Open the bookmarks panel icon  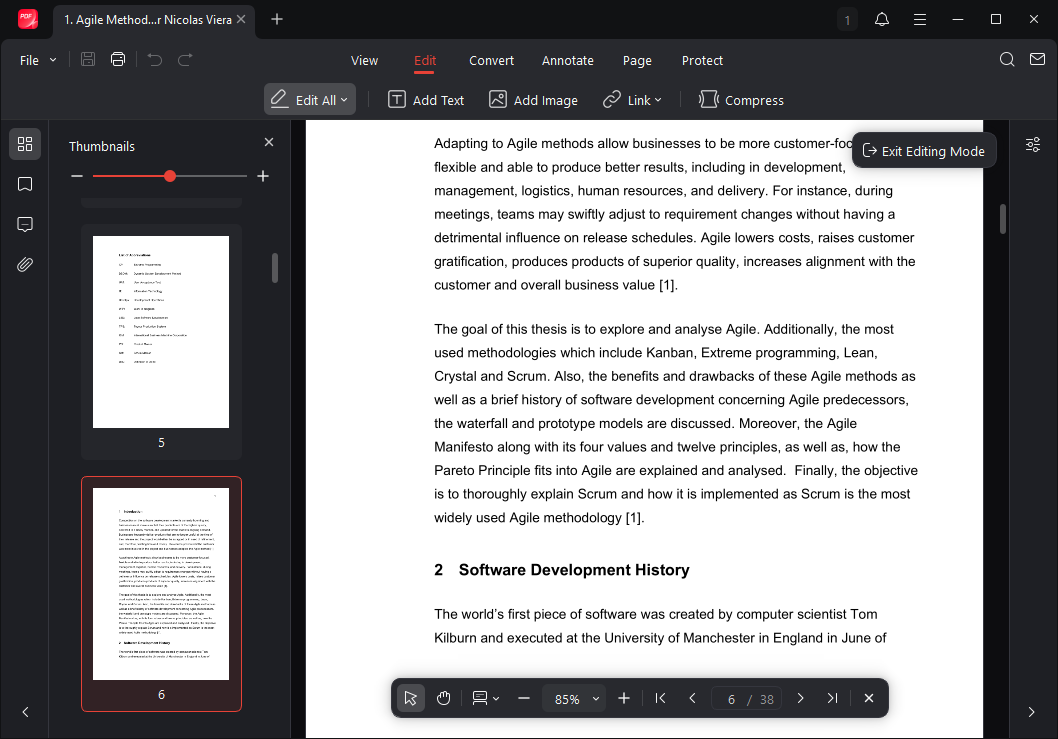point(25,184)
